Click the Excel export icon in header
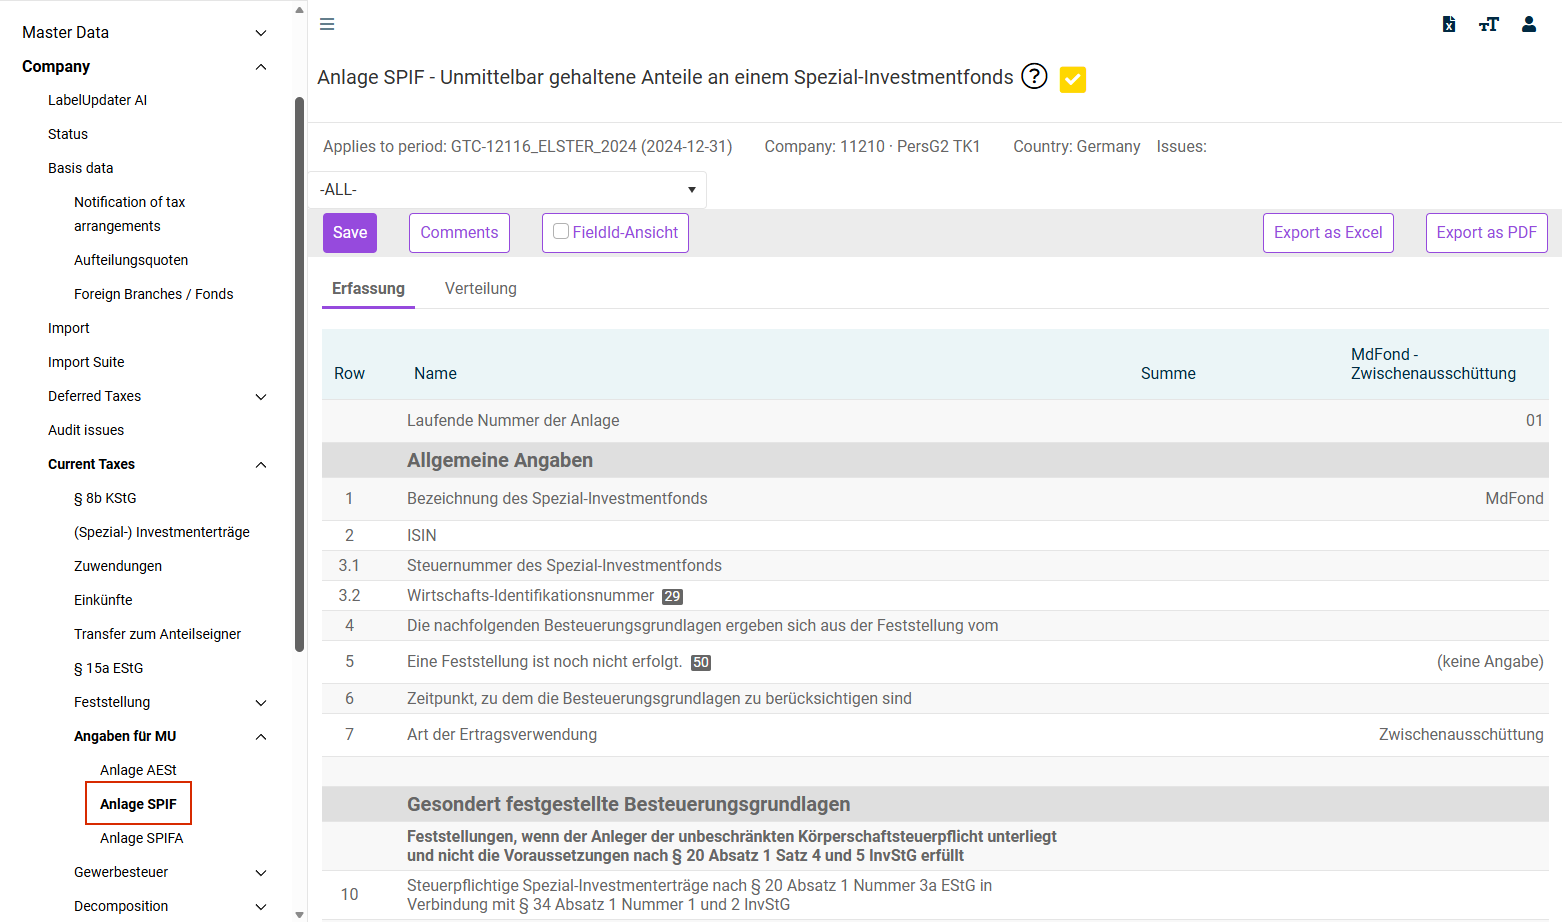Image resolution: width=1562 pixels, height=922 pixels. coord(1449,24)
